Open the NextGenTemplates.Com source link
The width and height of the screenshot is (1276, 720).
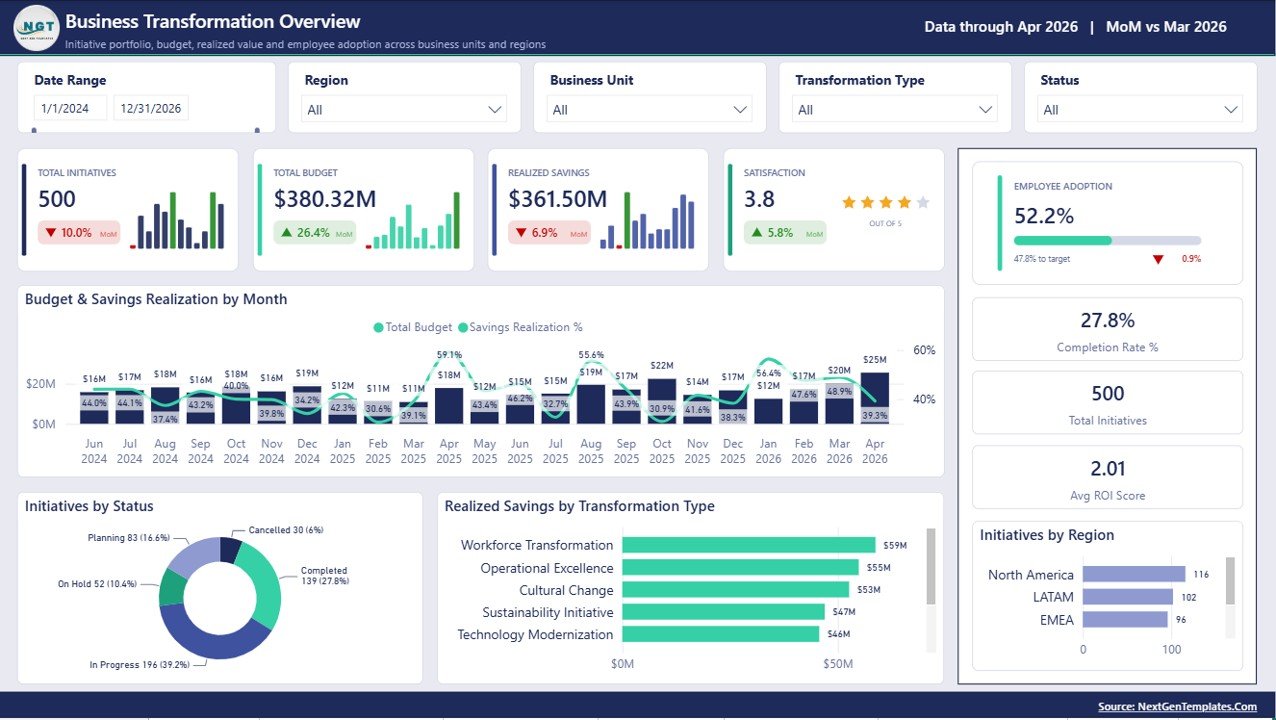point(1177,707)
